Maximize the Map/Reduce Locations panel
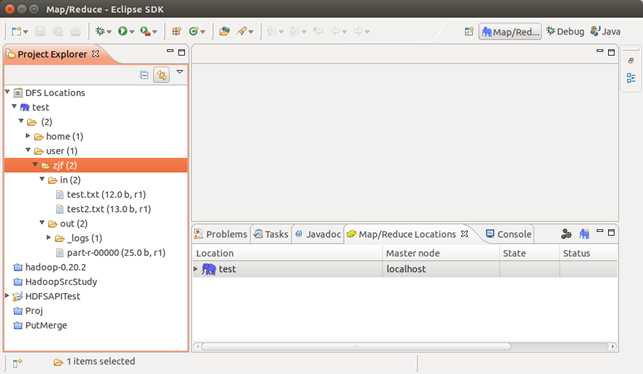 pyautogui.click(x=611, y=233)
